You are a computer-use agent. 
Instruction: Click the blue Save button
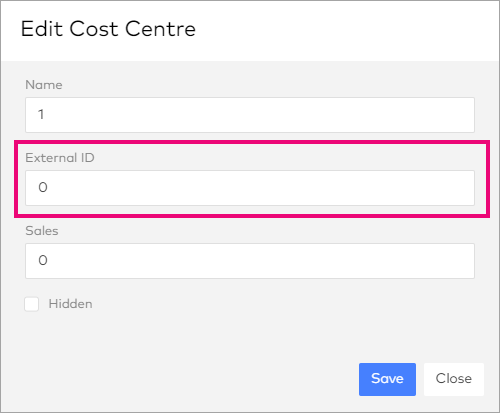[387, 379]
